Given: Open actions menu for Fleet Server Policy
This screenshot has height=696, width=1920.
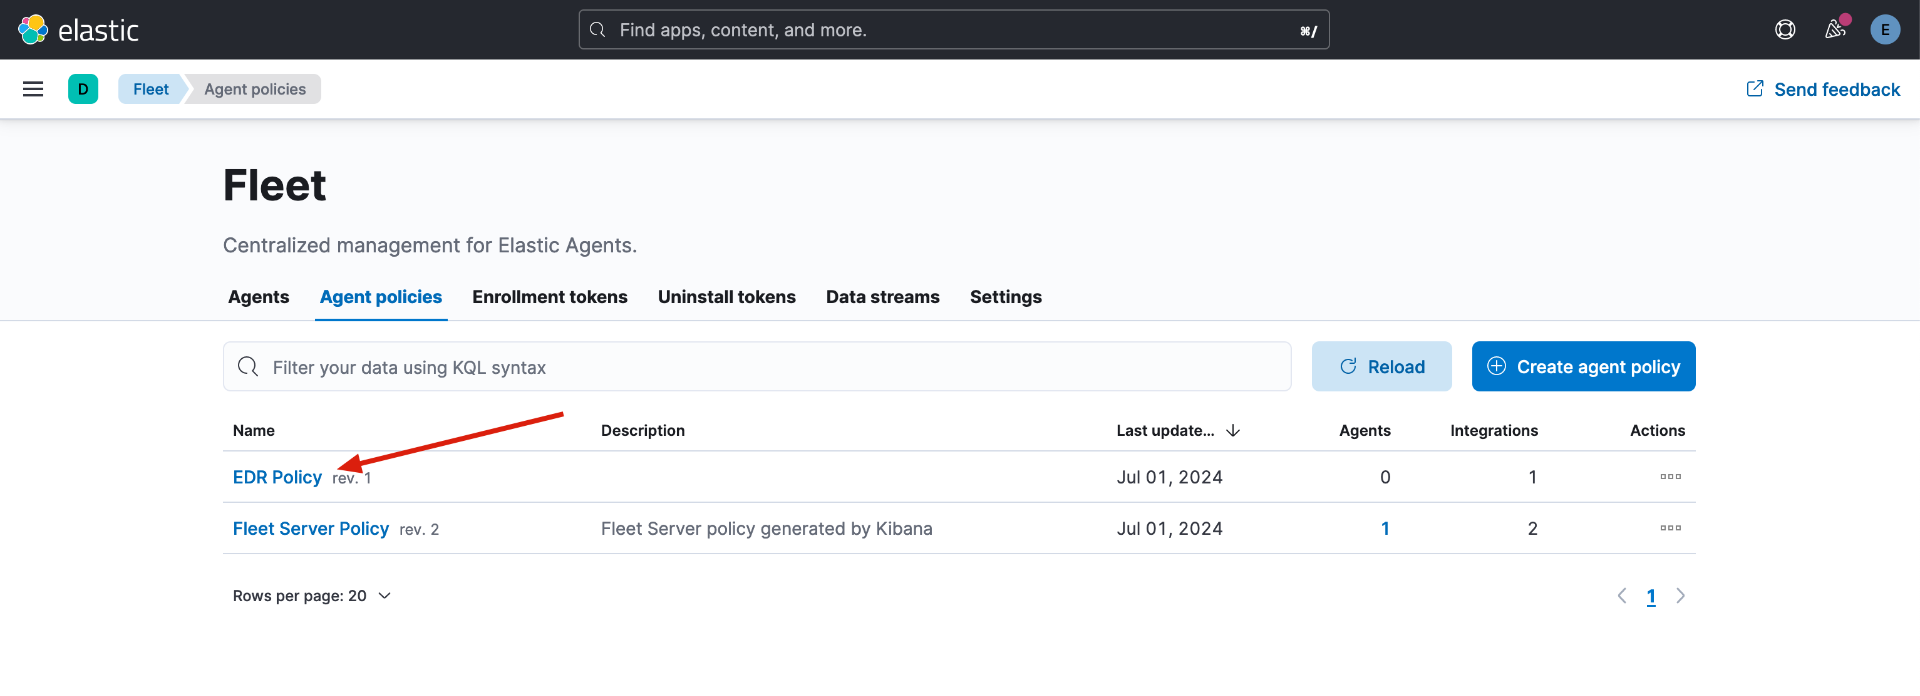Looking at the screenshot, I should [x=1670, y=528].
